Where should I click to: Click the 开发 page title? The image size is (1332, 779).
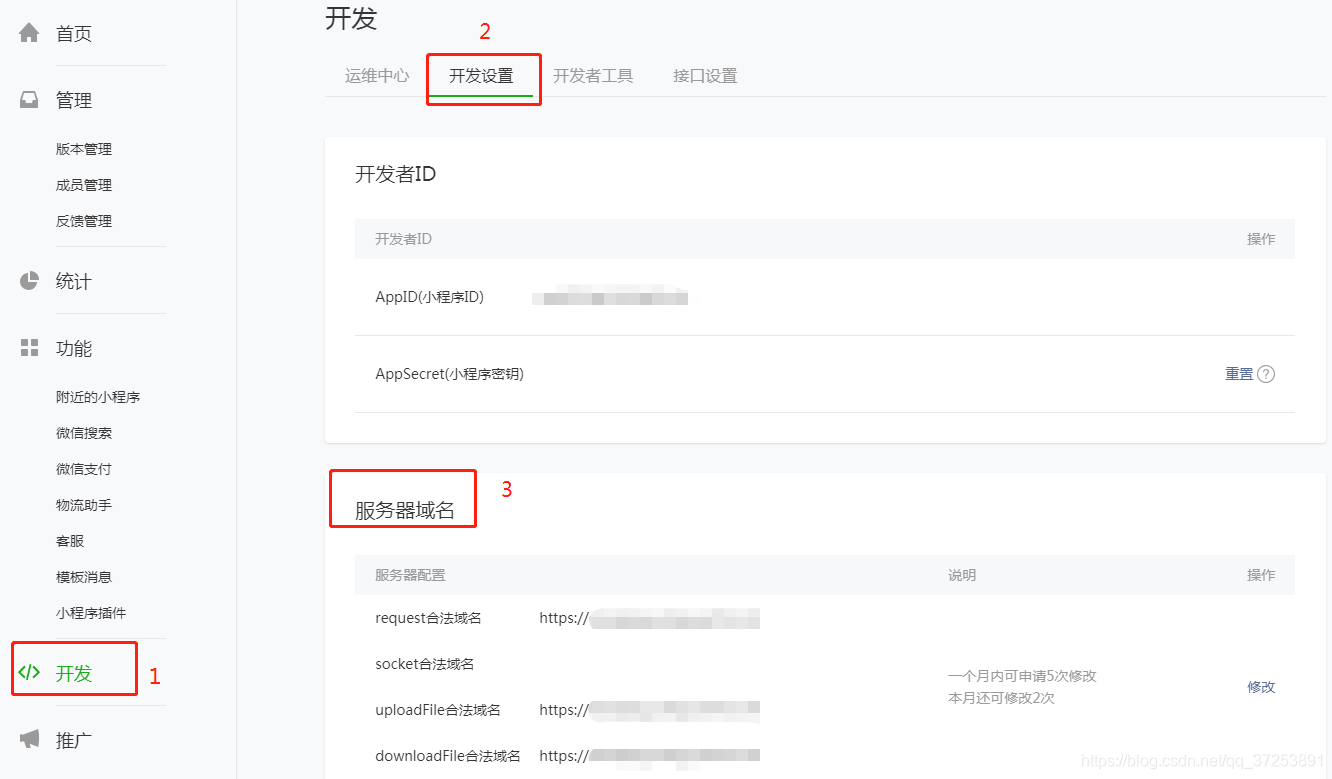[351, 18]
